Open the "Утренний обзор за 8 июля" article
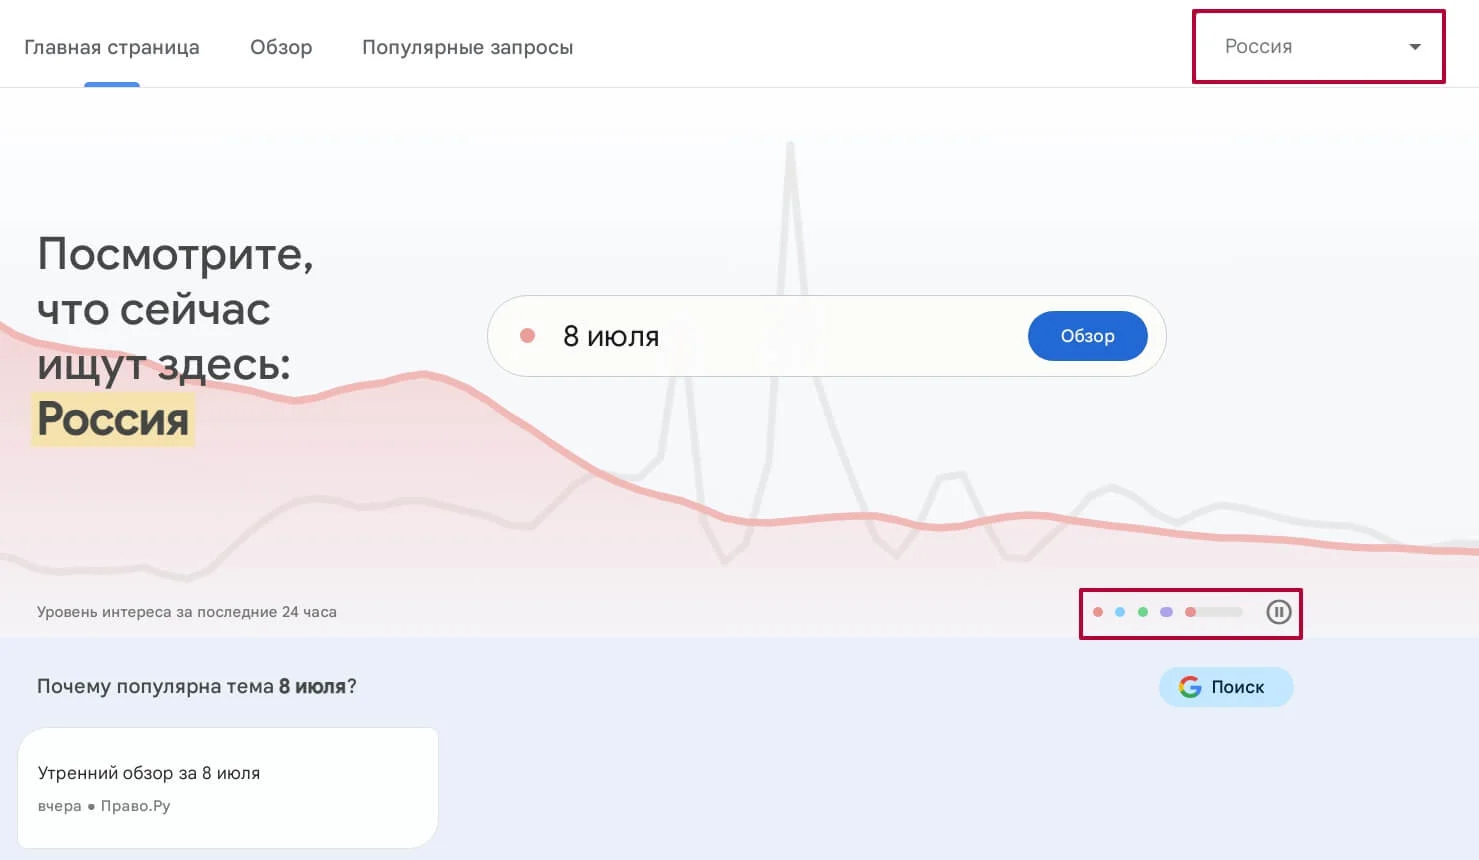 pos(149,773)
